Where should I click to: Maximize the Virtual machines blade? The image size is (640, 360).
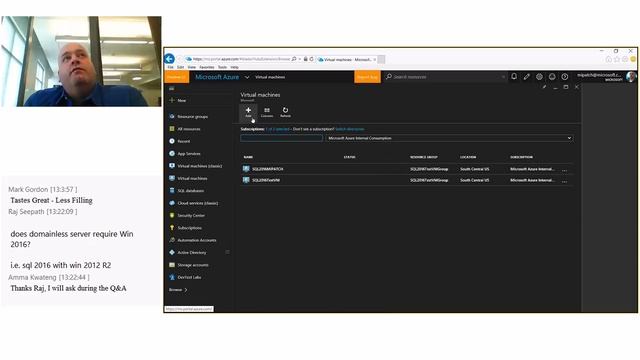click(x=566, y=87)
